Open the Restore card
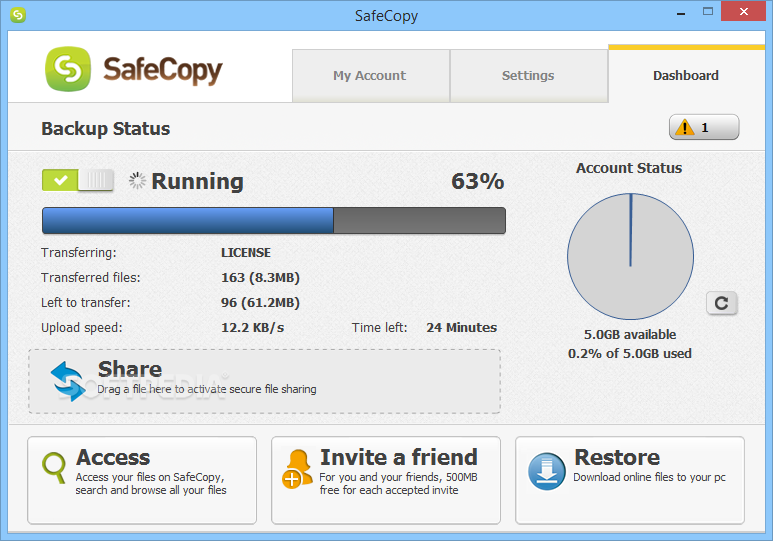This screenshot has width=773, height=541. (x=630, y=480)
